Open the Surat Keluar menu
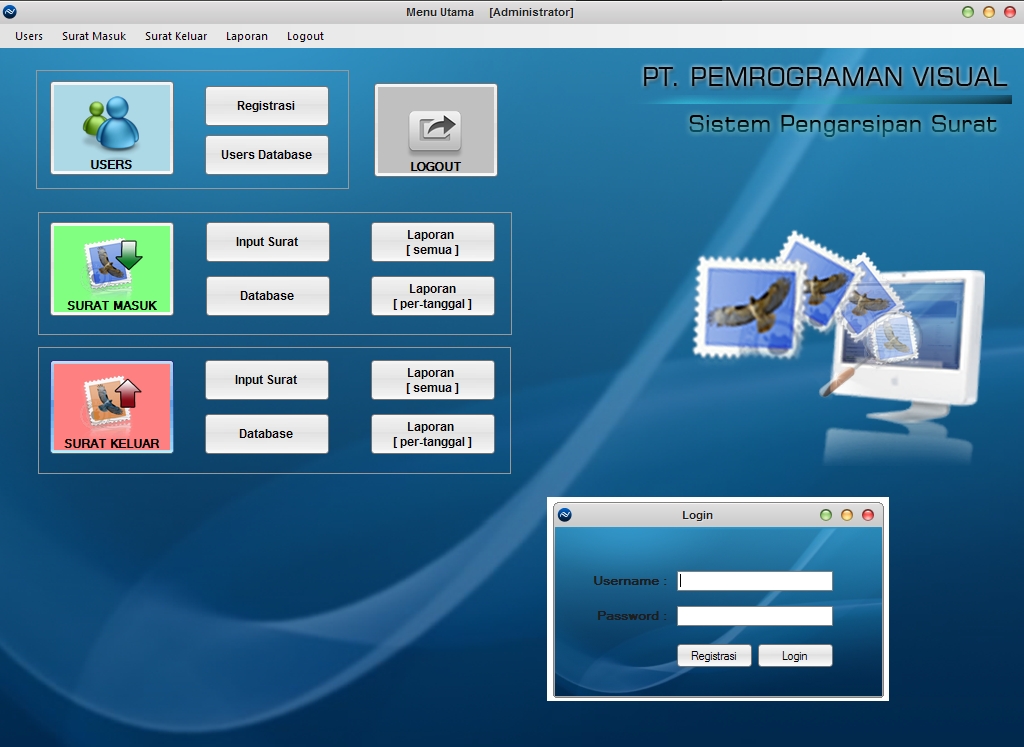This screenshot has width=1024, height=747. (176, 36)
